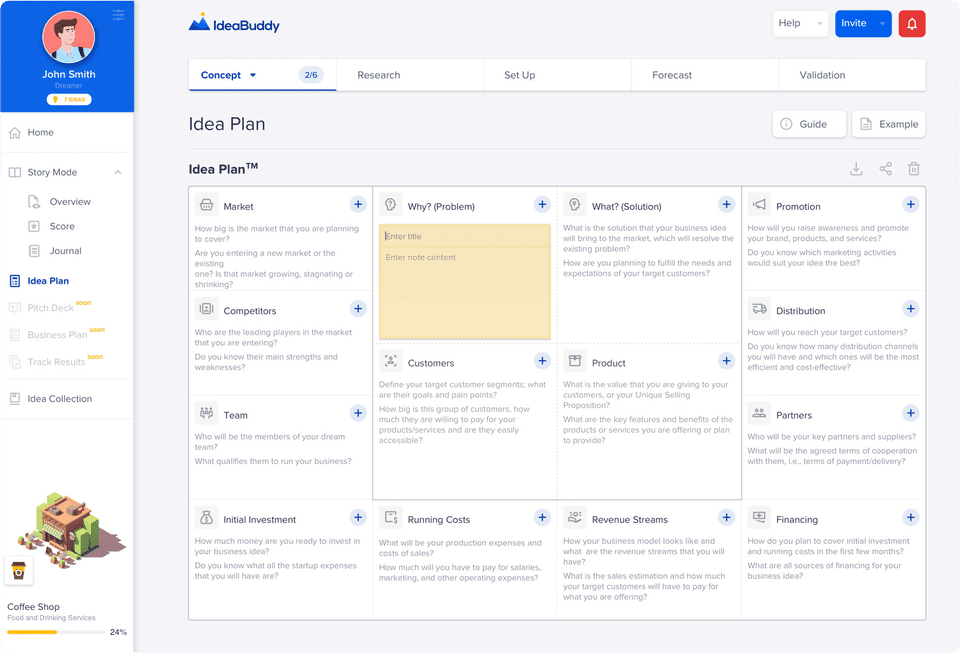The width and height of the screenshot is (960, 653).
Task: Delete the Idea Plan with trash icon
Action: [x=913, y=169]
